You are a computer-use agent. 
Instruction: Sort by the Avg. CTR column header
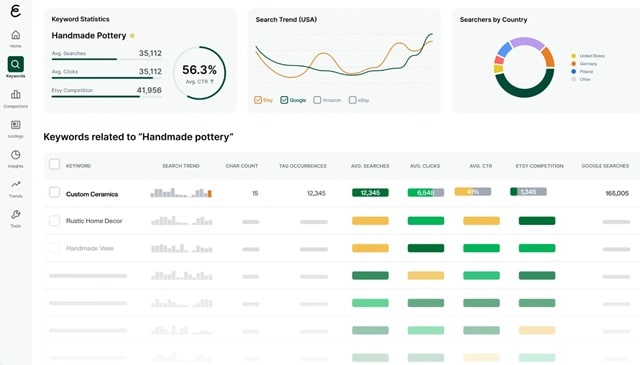481,166
